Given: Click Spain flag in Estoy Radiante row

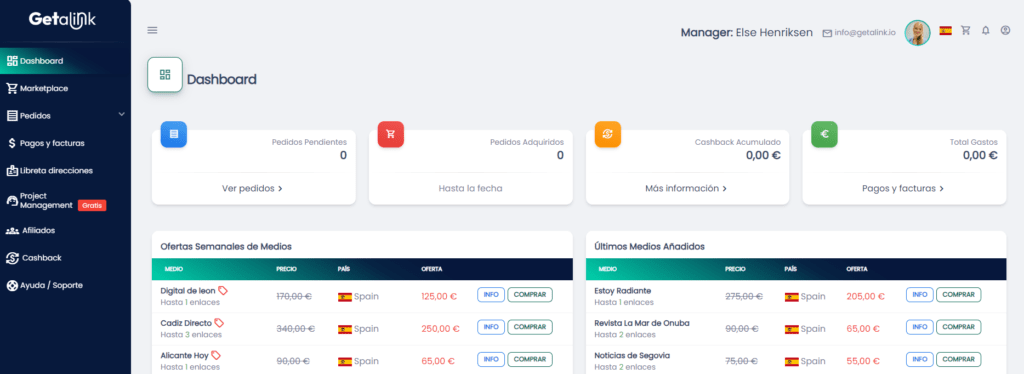Looking at the screenshot, I should 792,297.
